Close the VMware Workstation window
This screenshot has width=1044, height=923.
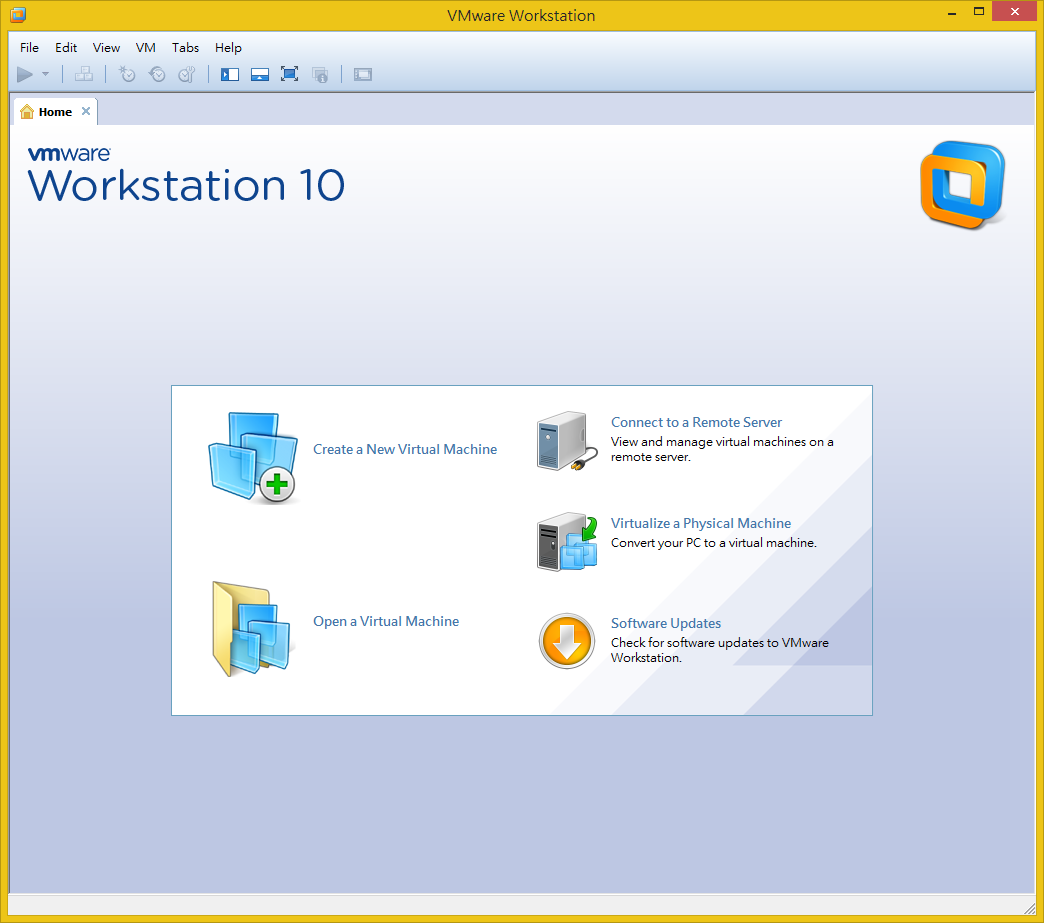(1015, 11)
